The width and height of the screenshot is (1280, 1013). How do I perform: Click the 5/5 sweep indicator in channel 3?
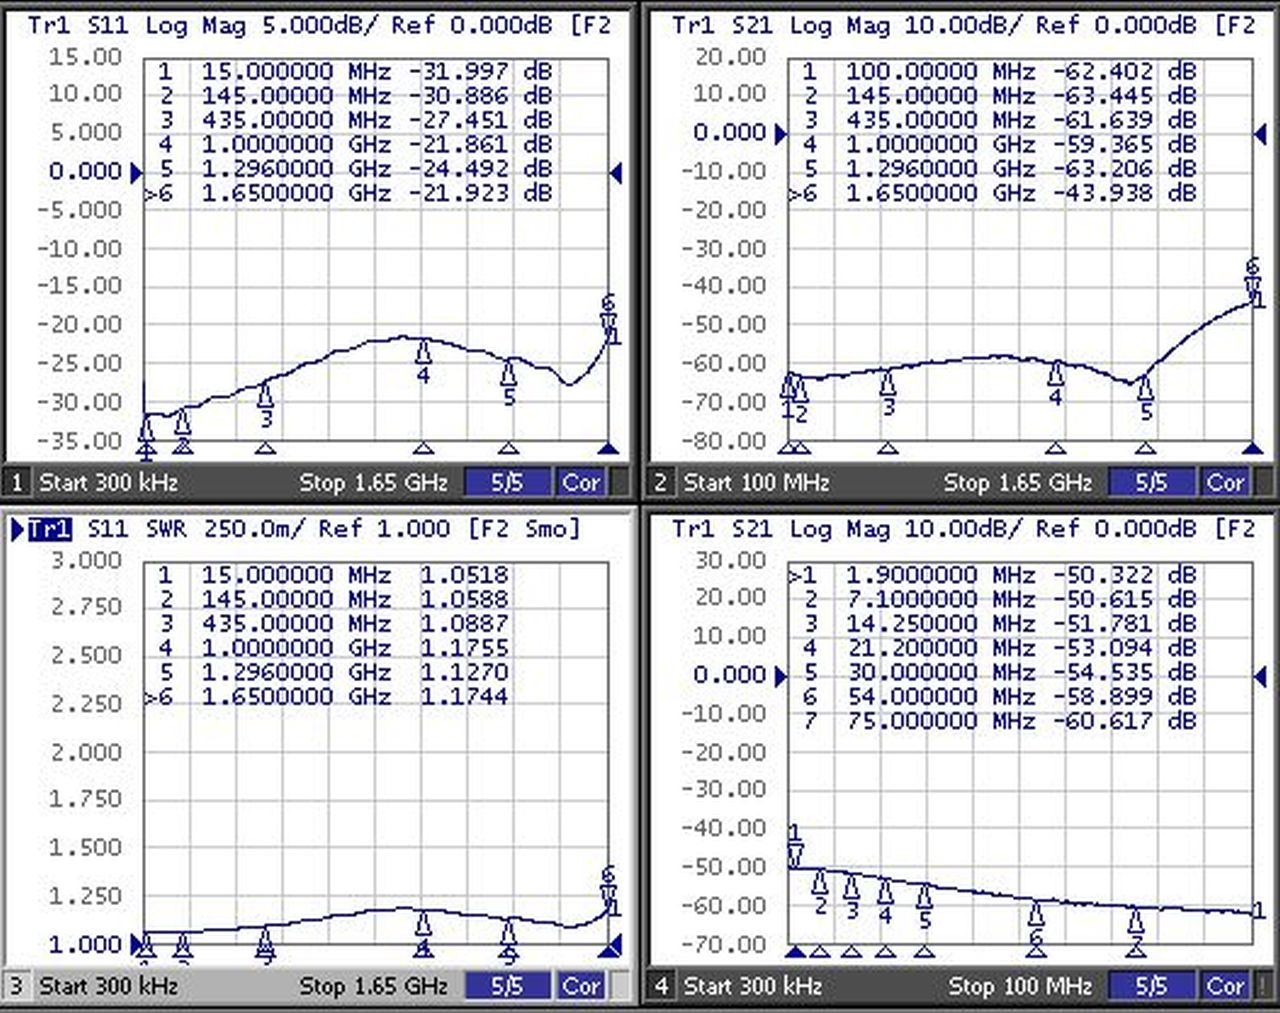coord(507,987)
